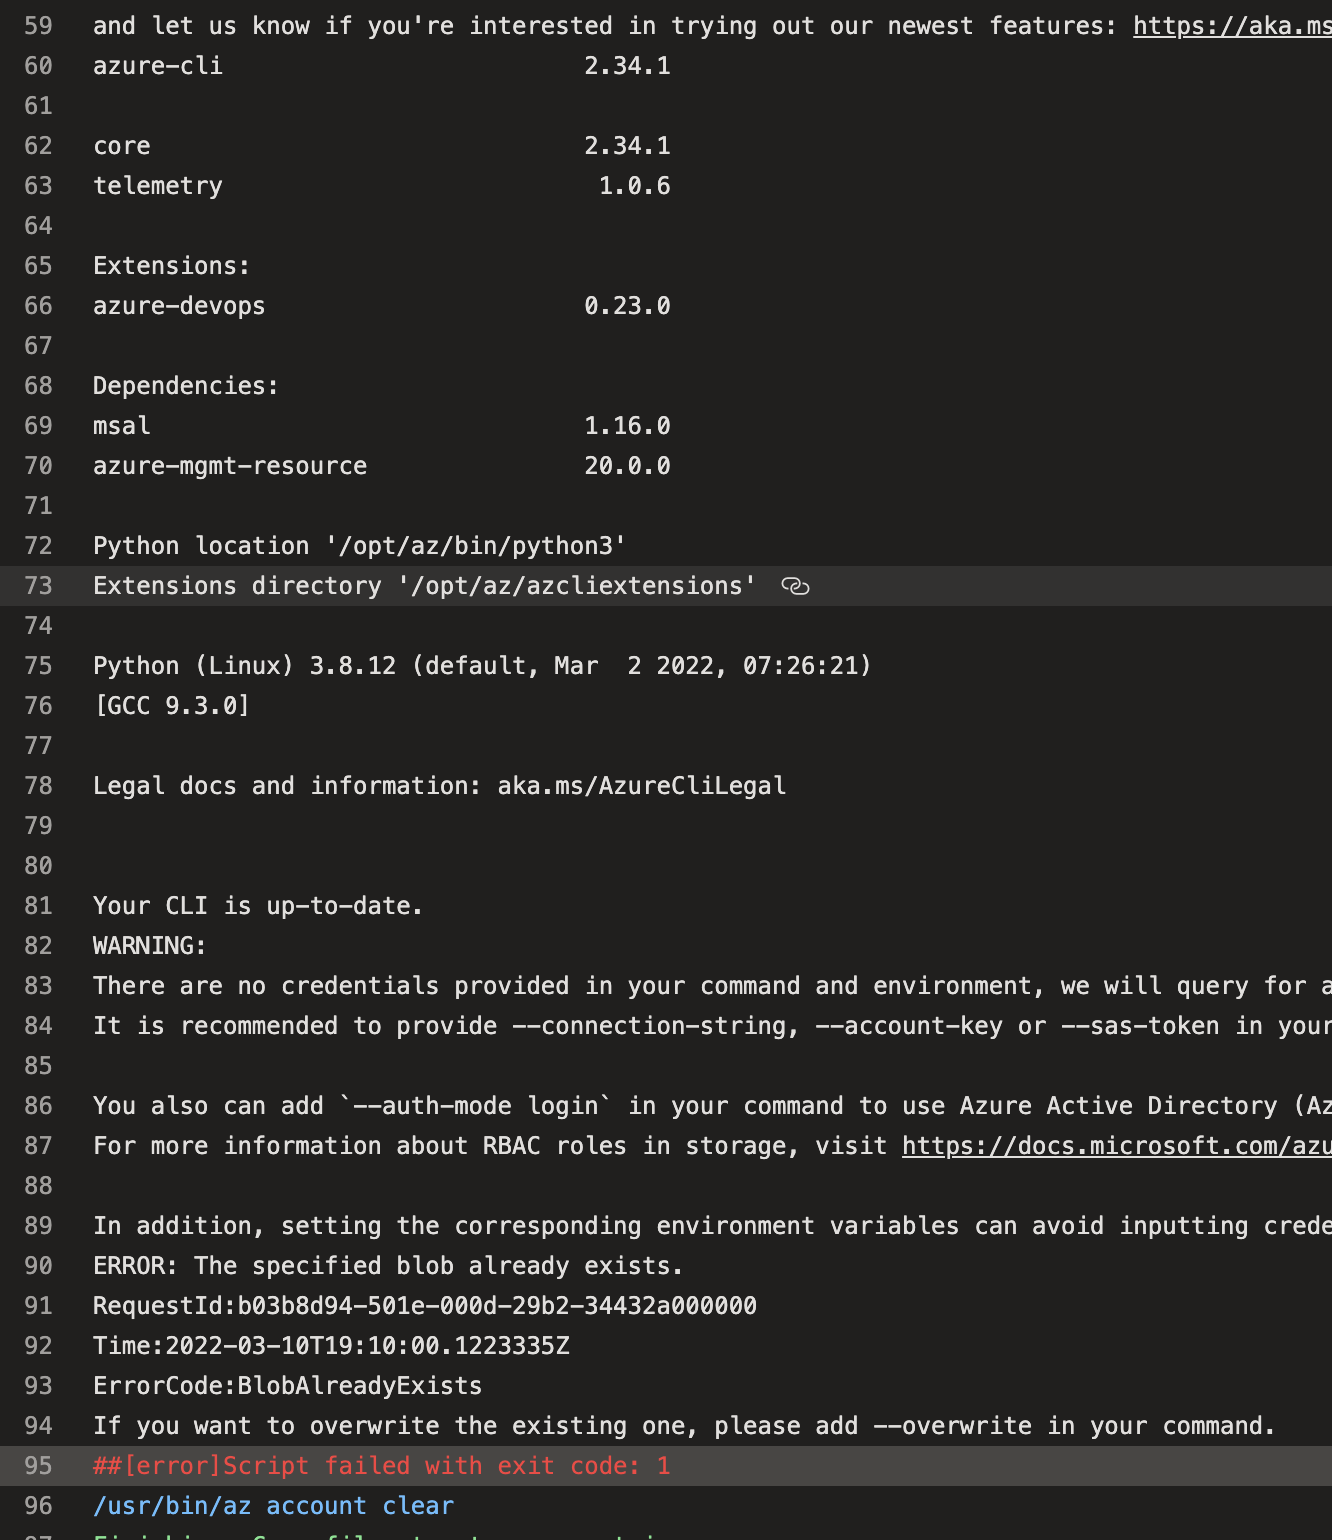Click version value 0.23.0
Viewport: 1332px width, 1540px height.
point(627,306)
